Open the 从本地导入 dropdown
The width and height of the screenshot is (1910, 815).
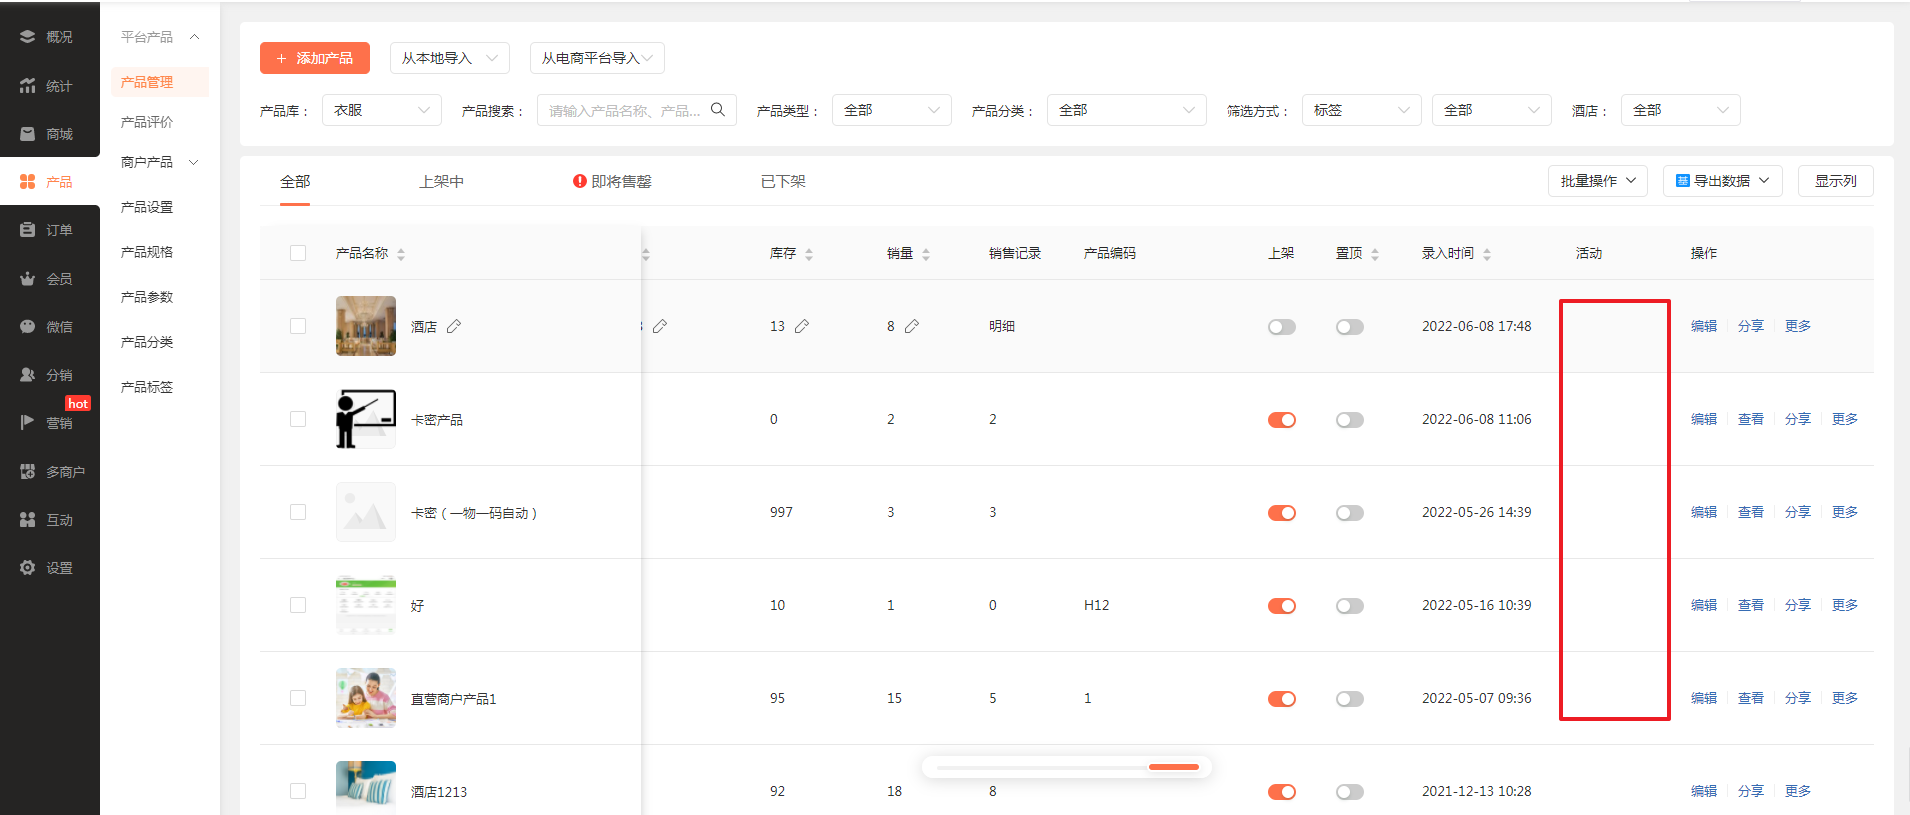[x=450, y=58]
